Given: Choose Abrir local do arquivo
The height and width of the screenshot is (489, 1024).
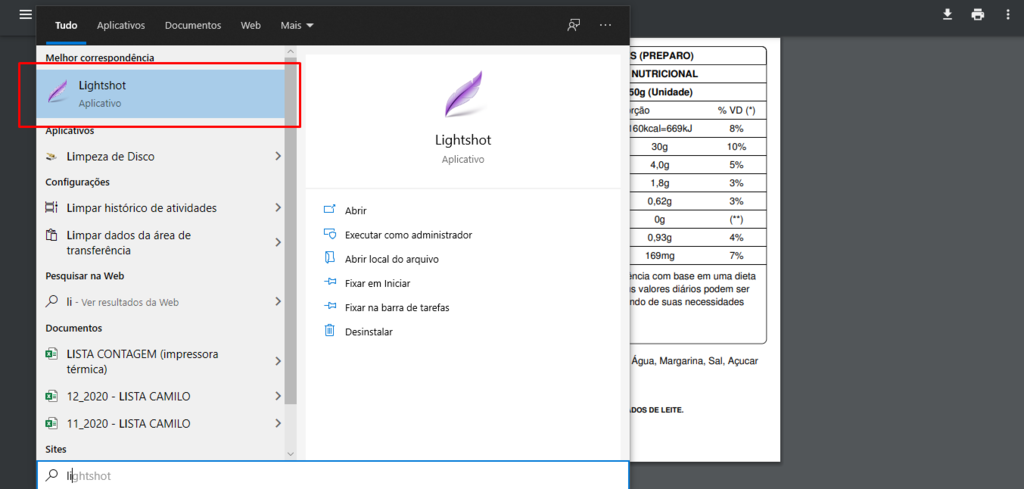Looking at the screenshot, I should (392, 259).
